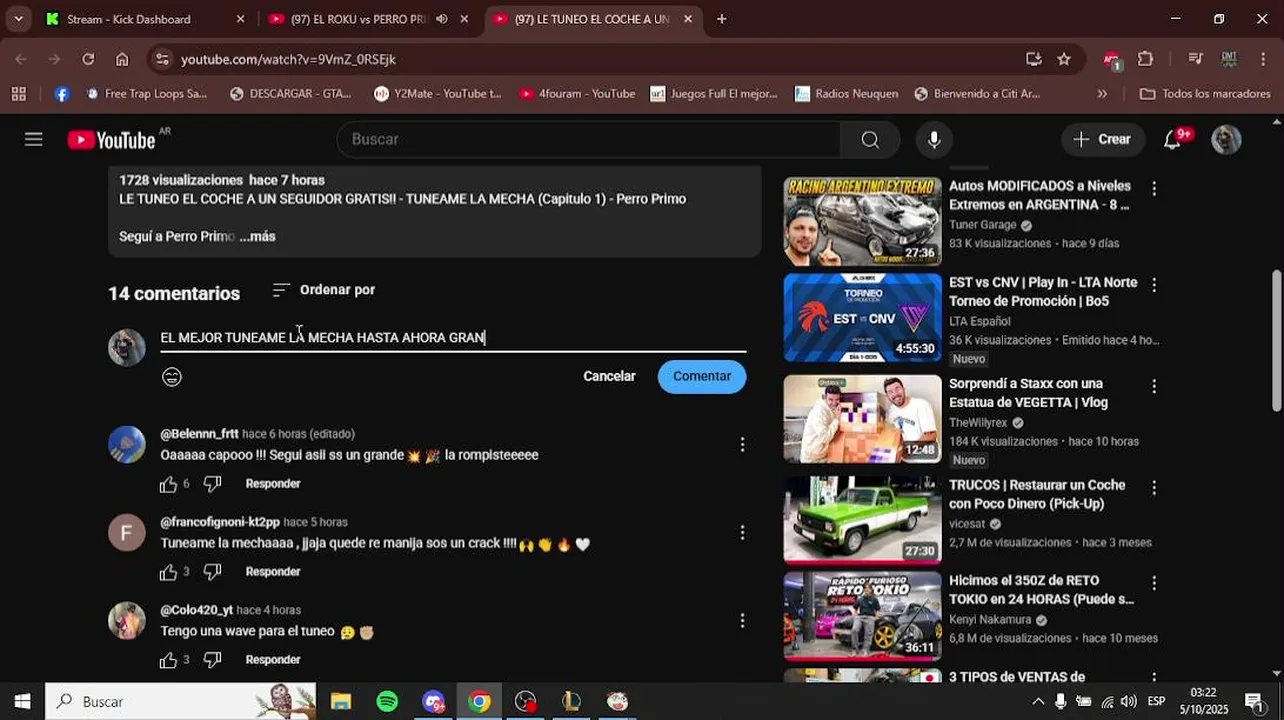Open options menu for @Belennn_frtt comment

tap(742, 445)
